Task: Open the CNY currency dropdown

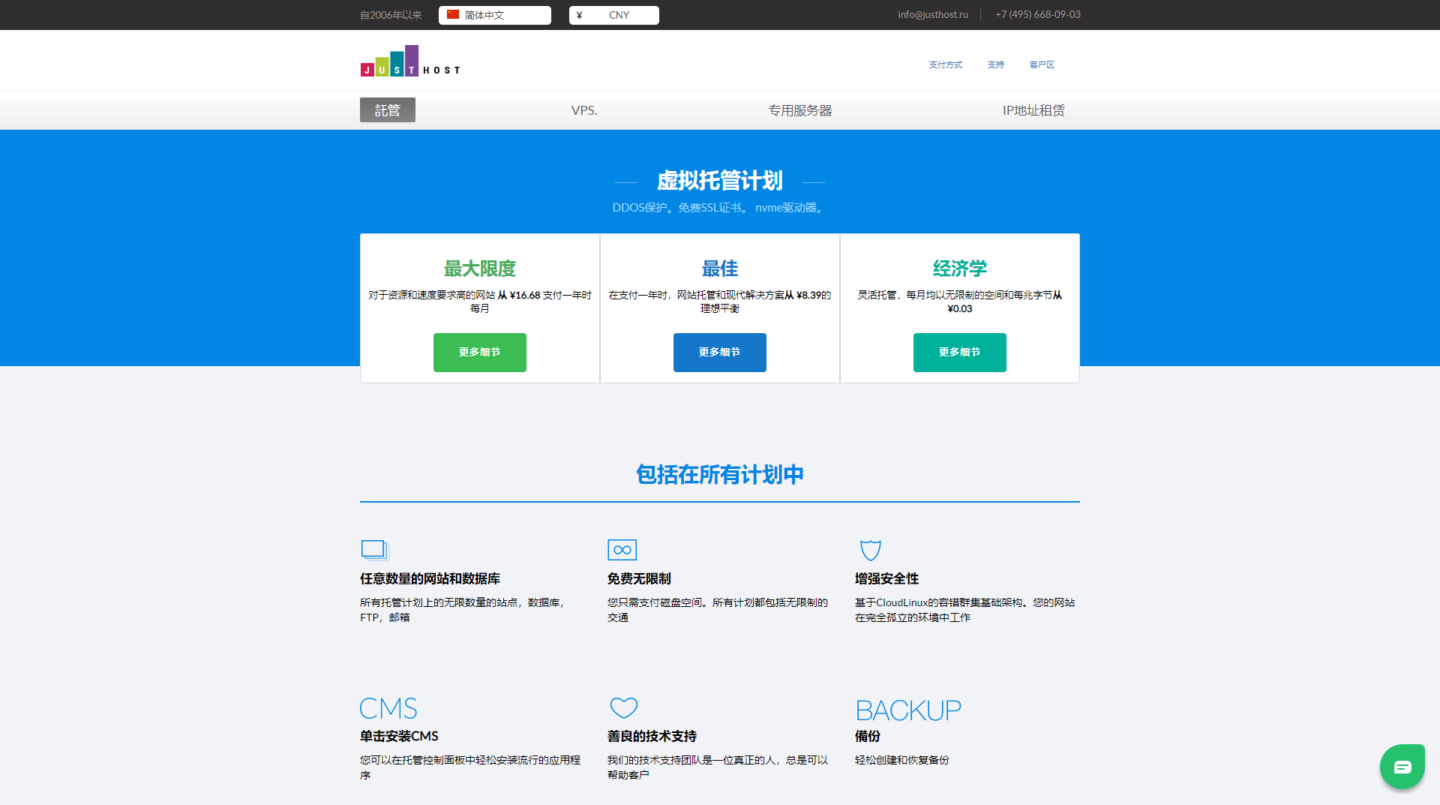Action: point(614,15)
